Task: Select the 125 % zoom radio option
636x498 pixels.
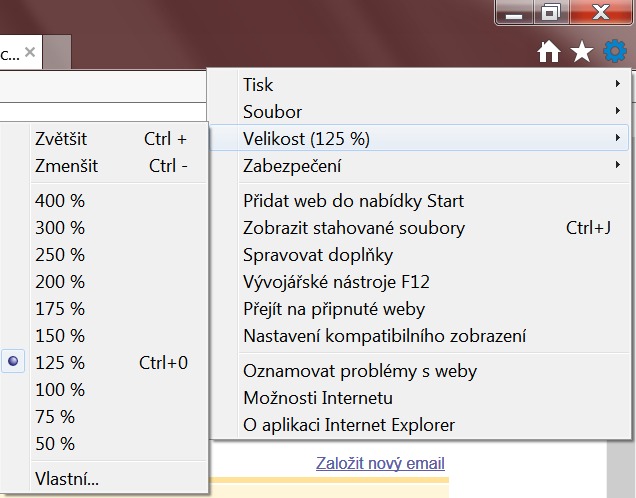Action: point(60,363)
